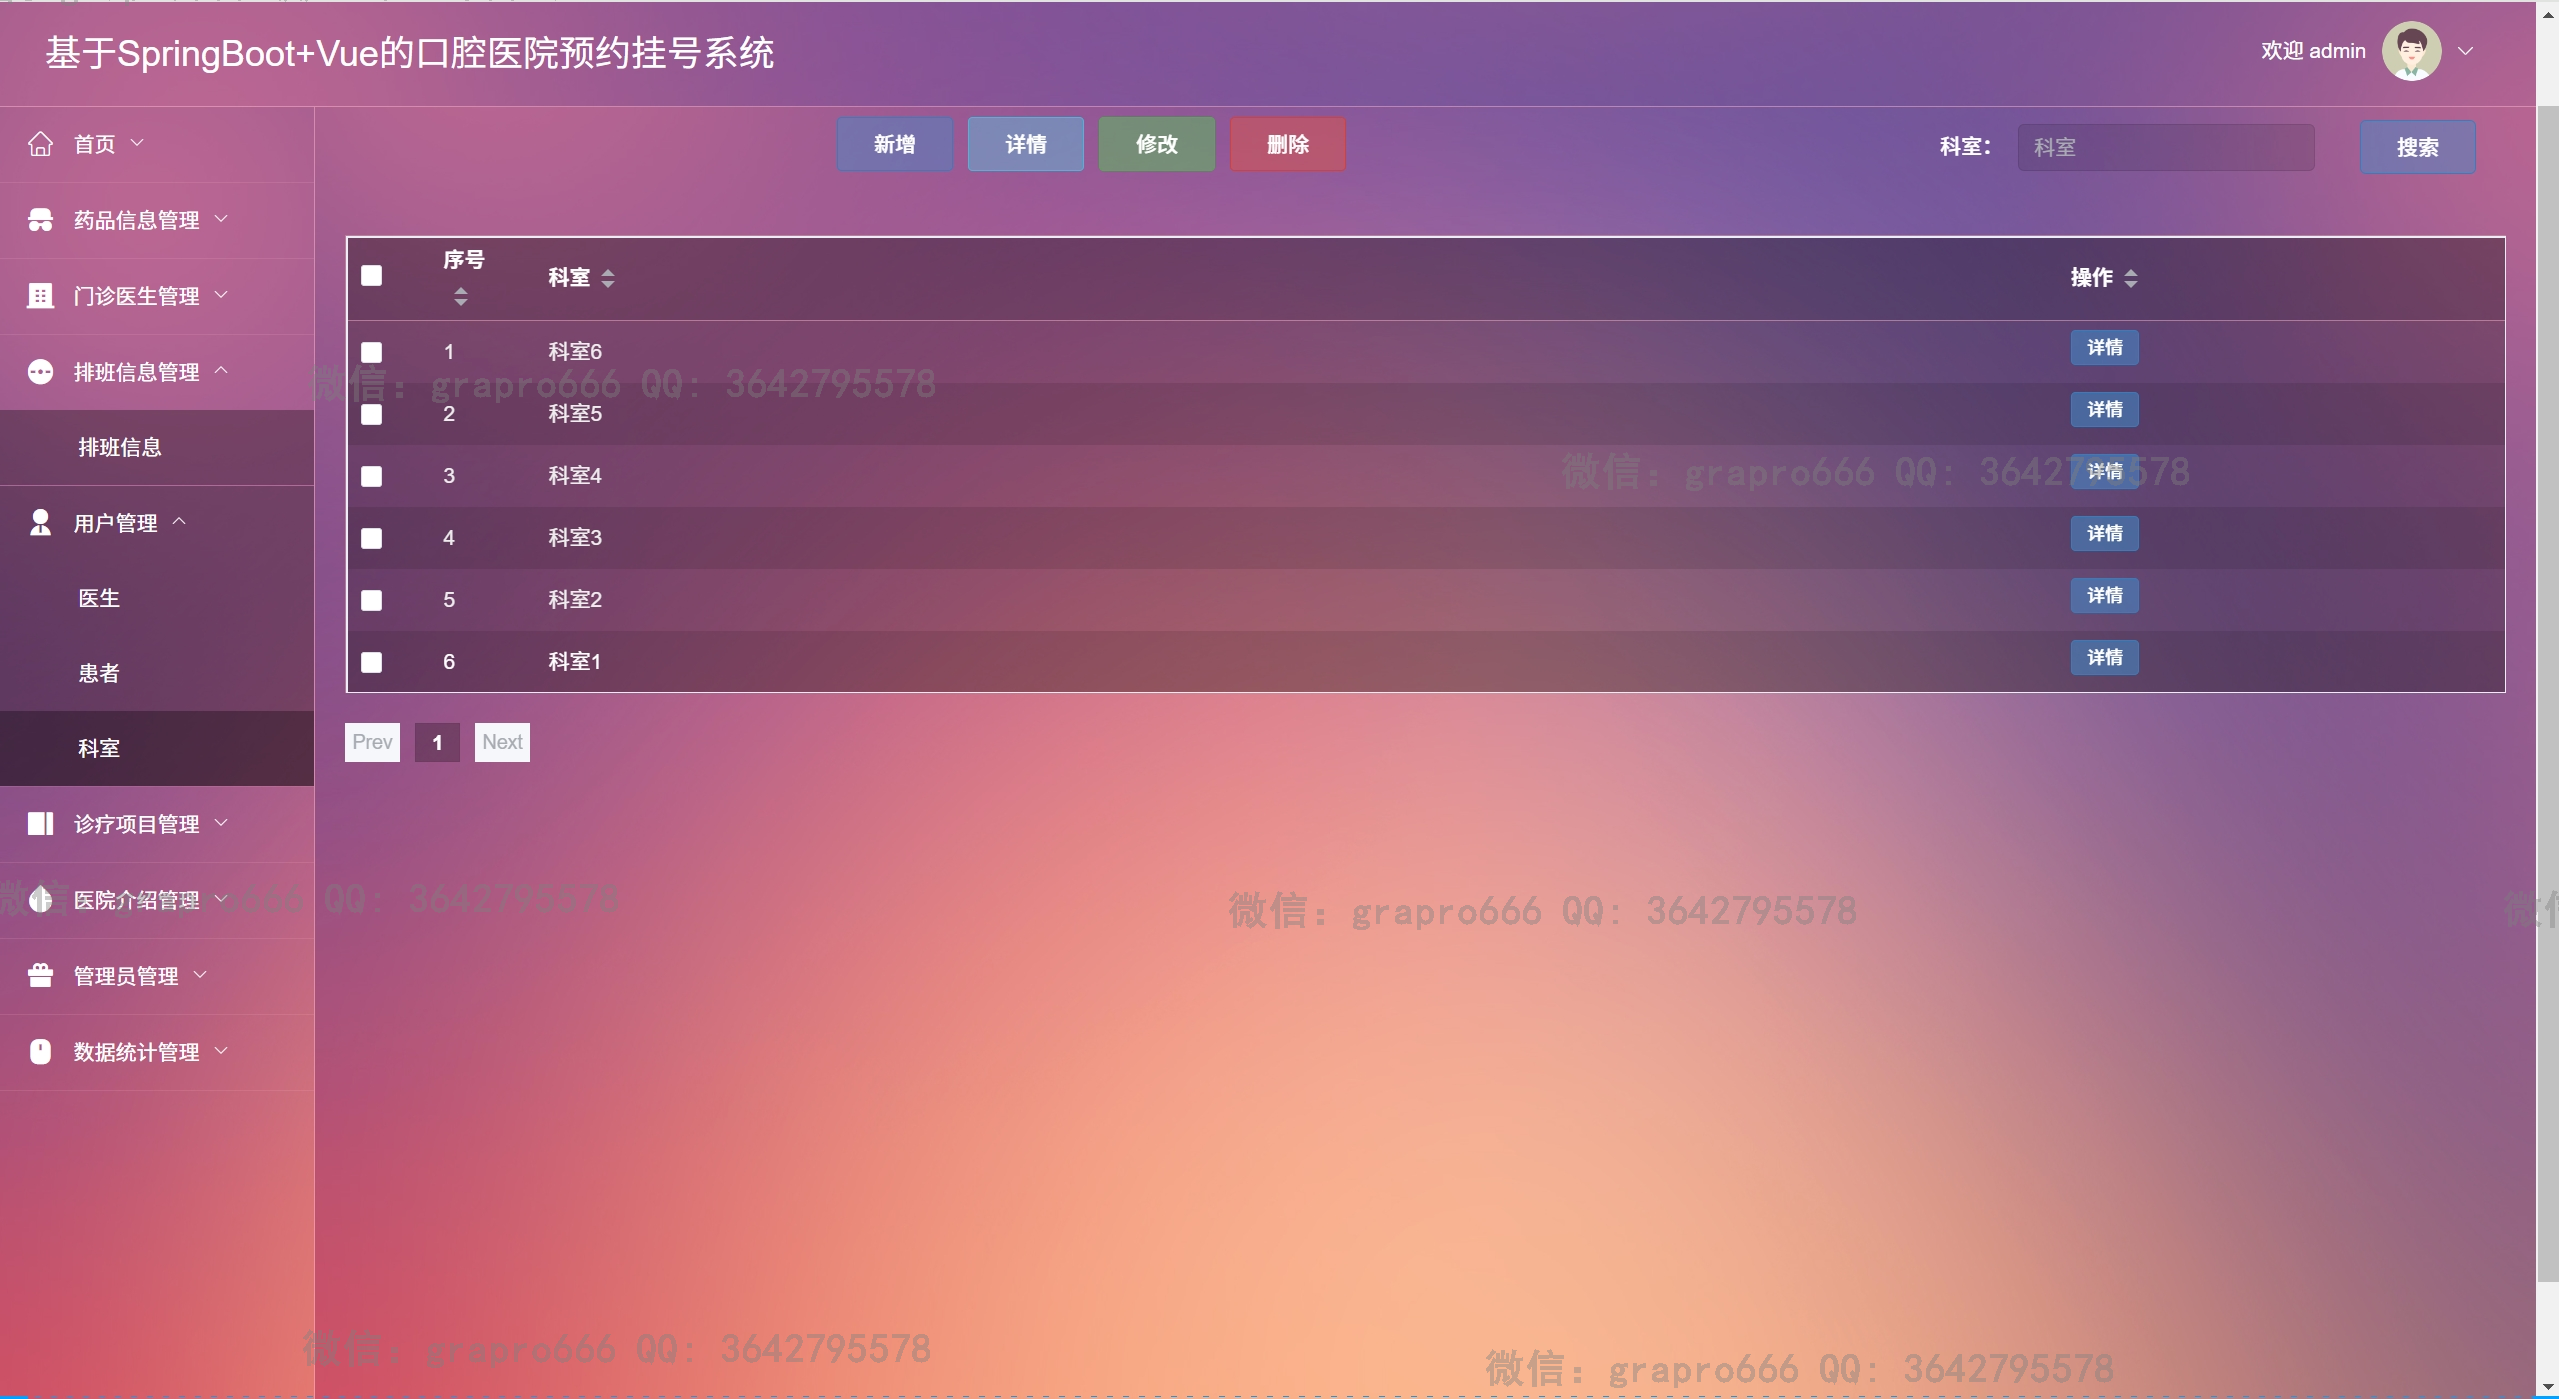Viewport: 2559px width, 1399px height.
Task: Click the 药品信息管理 medicine icon
Action: (40, 220)
